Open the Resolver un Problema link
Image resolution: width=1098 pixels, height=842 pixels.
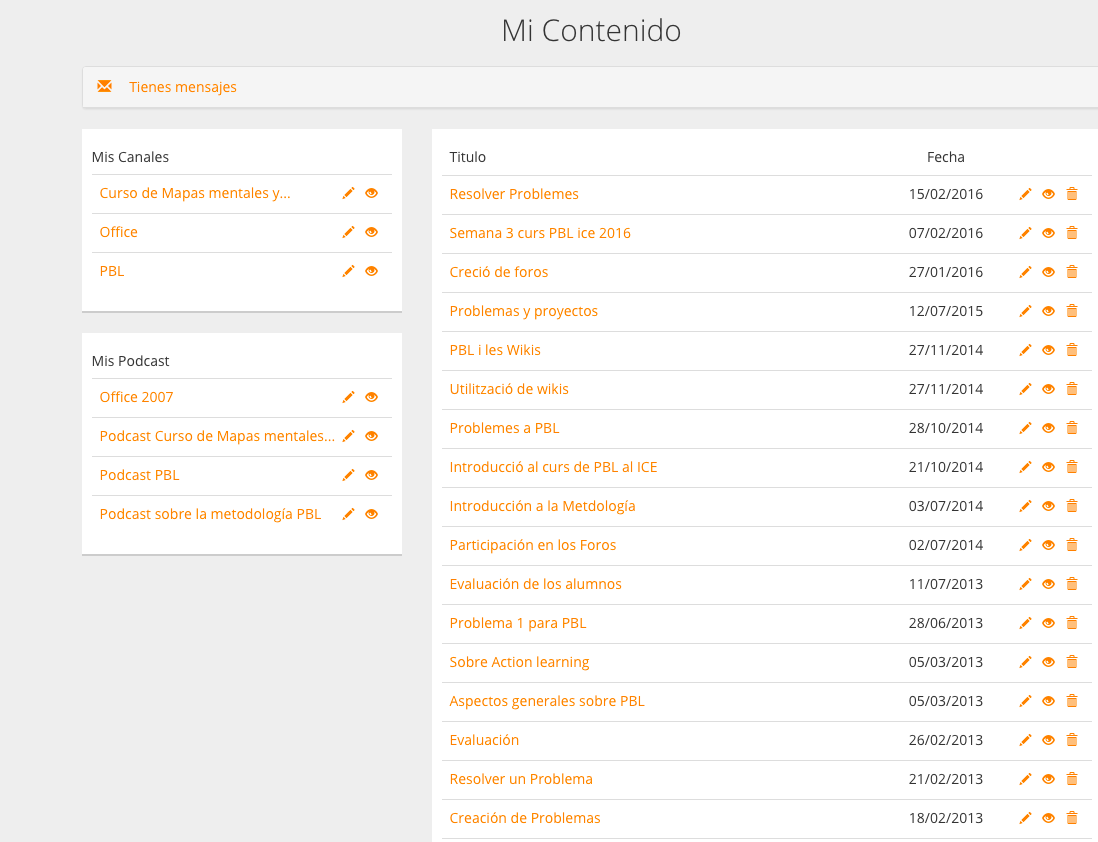coord(521,780)
